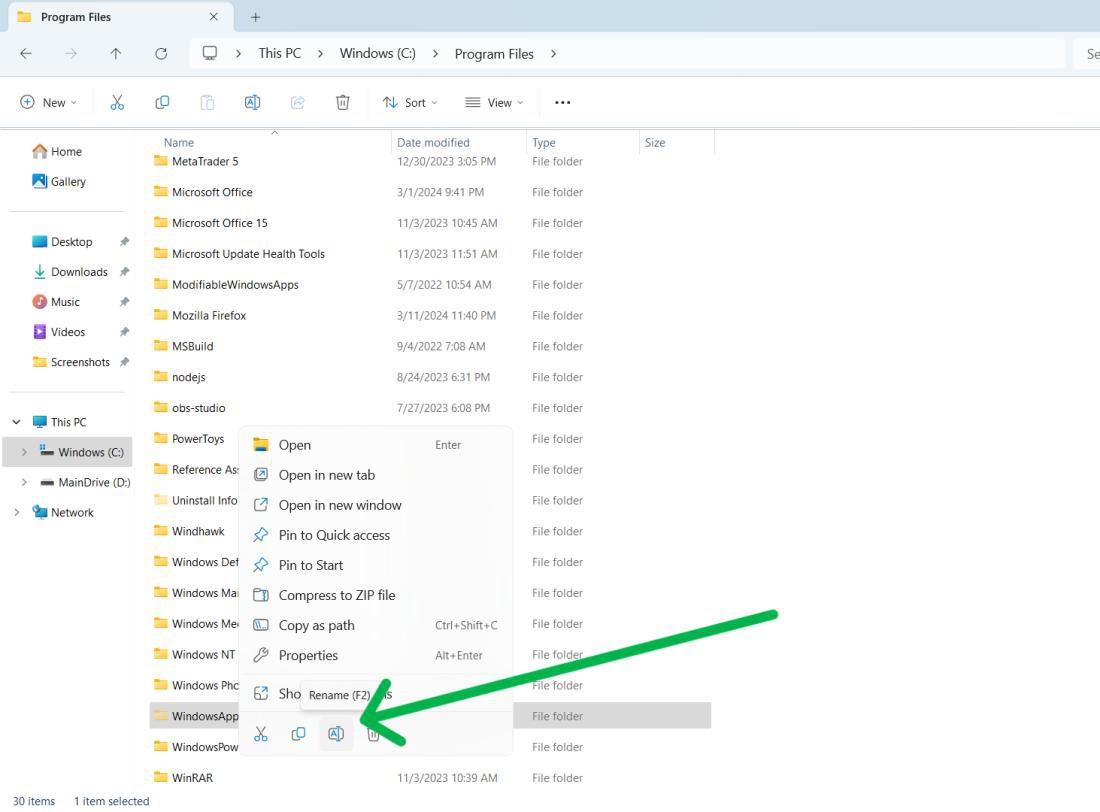Select Pin to Start
The image size is (1100, 812).
375,565
